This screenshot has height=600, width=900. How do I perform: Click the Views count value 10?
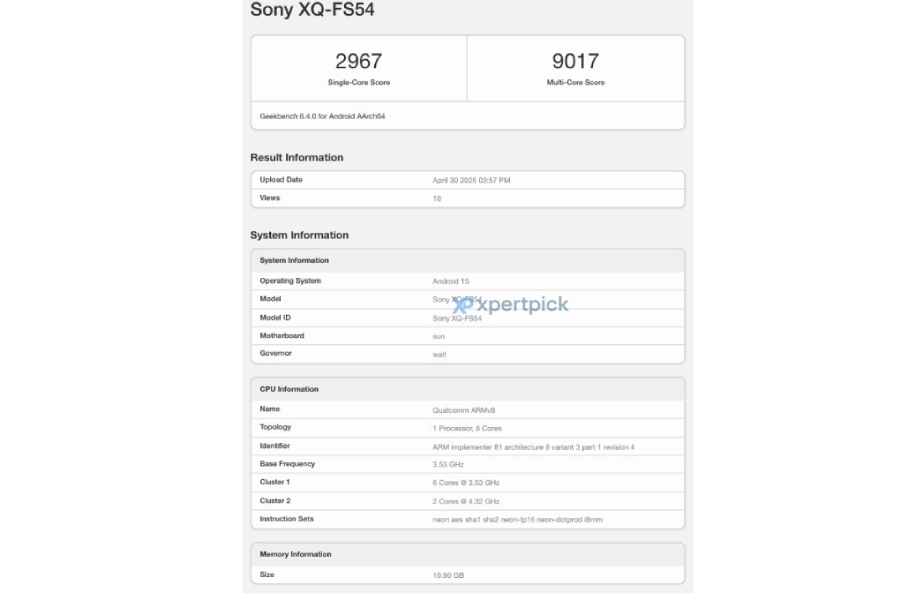[437, 198]
